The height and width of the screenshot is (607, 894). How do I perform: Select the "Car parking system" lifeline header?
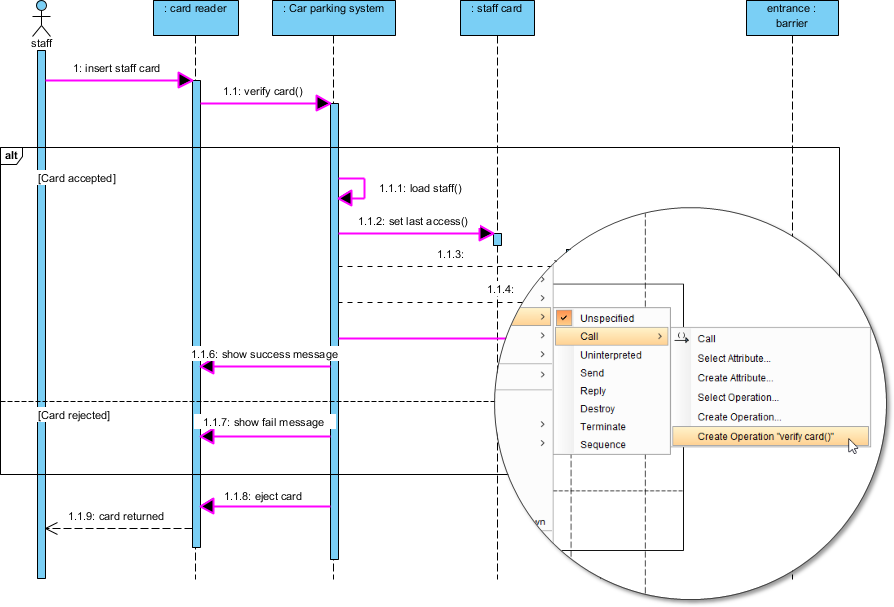(x=333, y=17)
